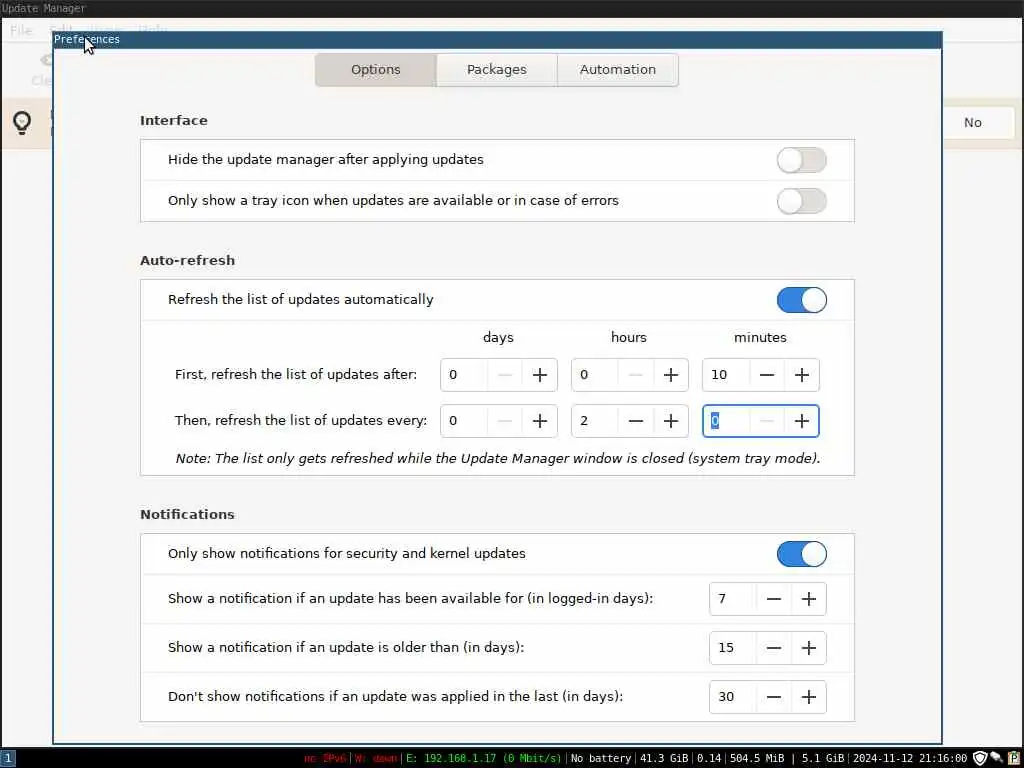Click the 0.14 load status entry
Viewport: 1024px width, 768px height.
tap(709, 758)
